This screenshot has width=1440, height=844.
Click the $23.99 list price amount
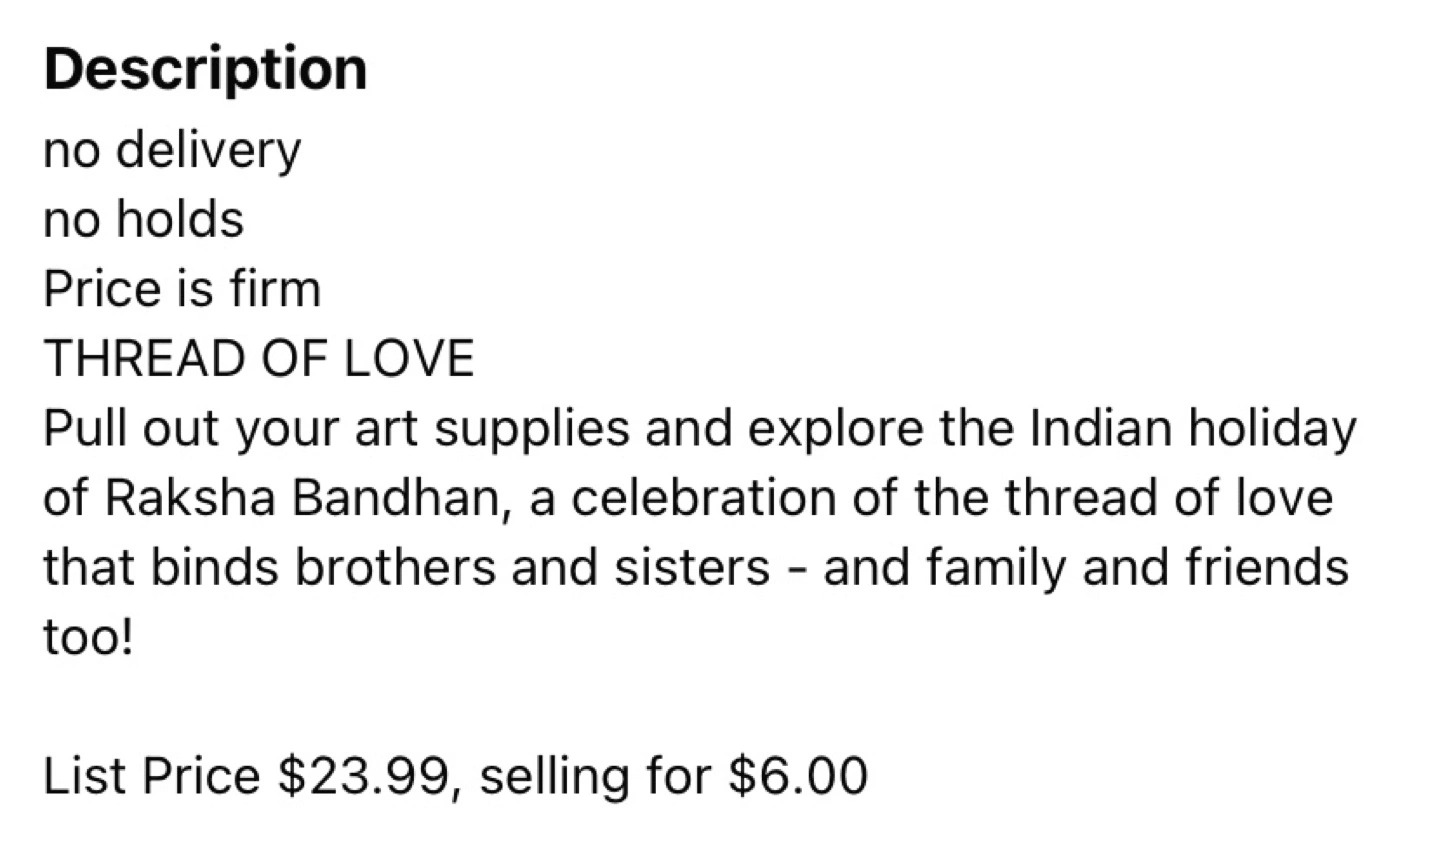click(x=363, y=777)
